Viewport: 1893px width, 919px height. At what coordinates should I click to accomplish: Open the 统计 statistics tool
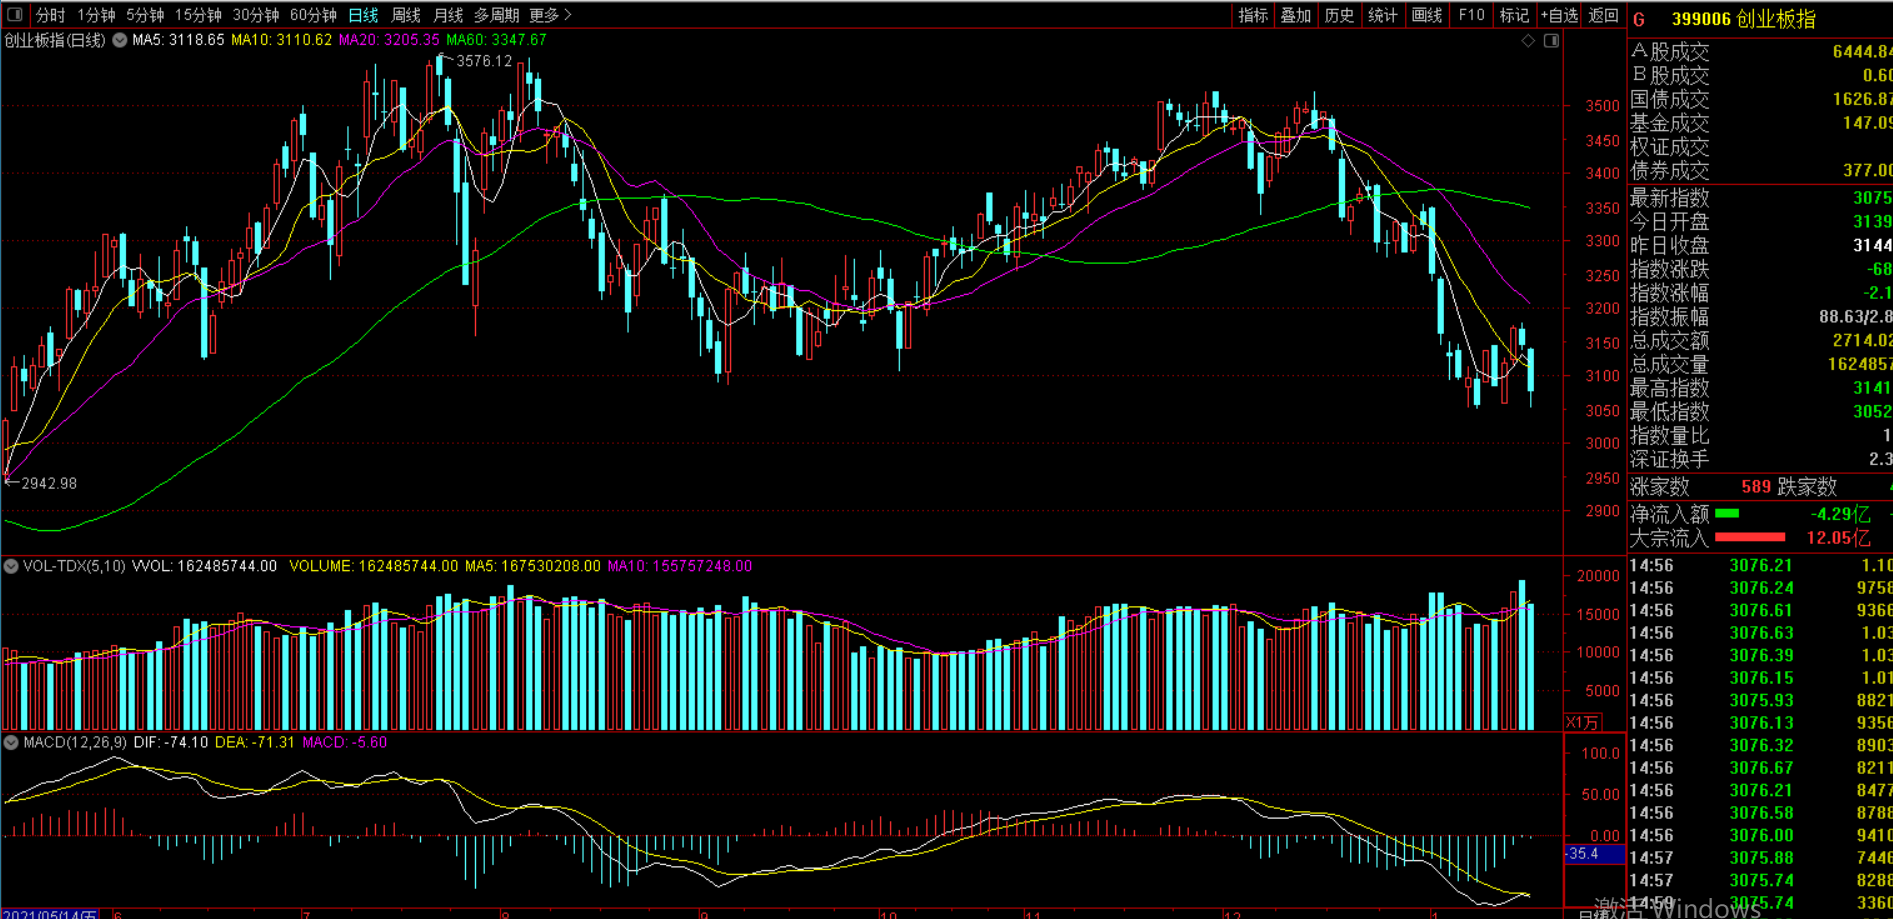(x=1383, y=15)
